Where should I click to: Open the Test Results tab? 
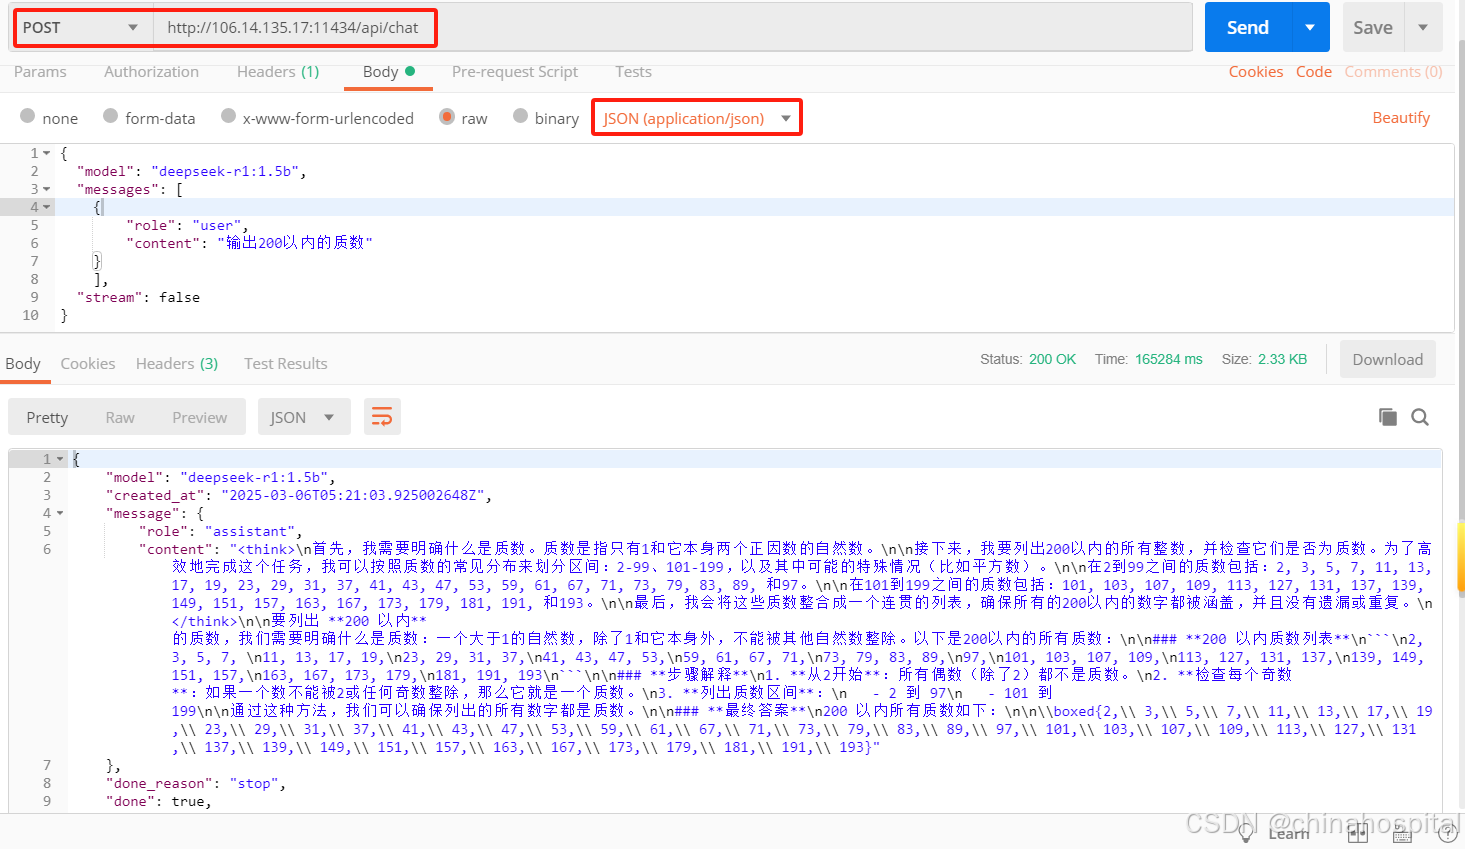pyautogui.click(x=286, y=364)
